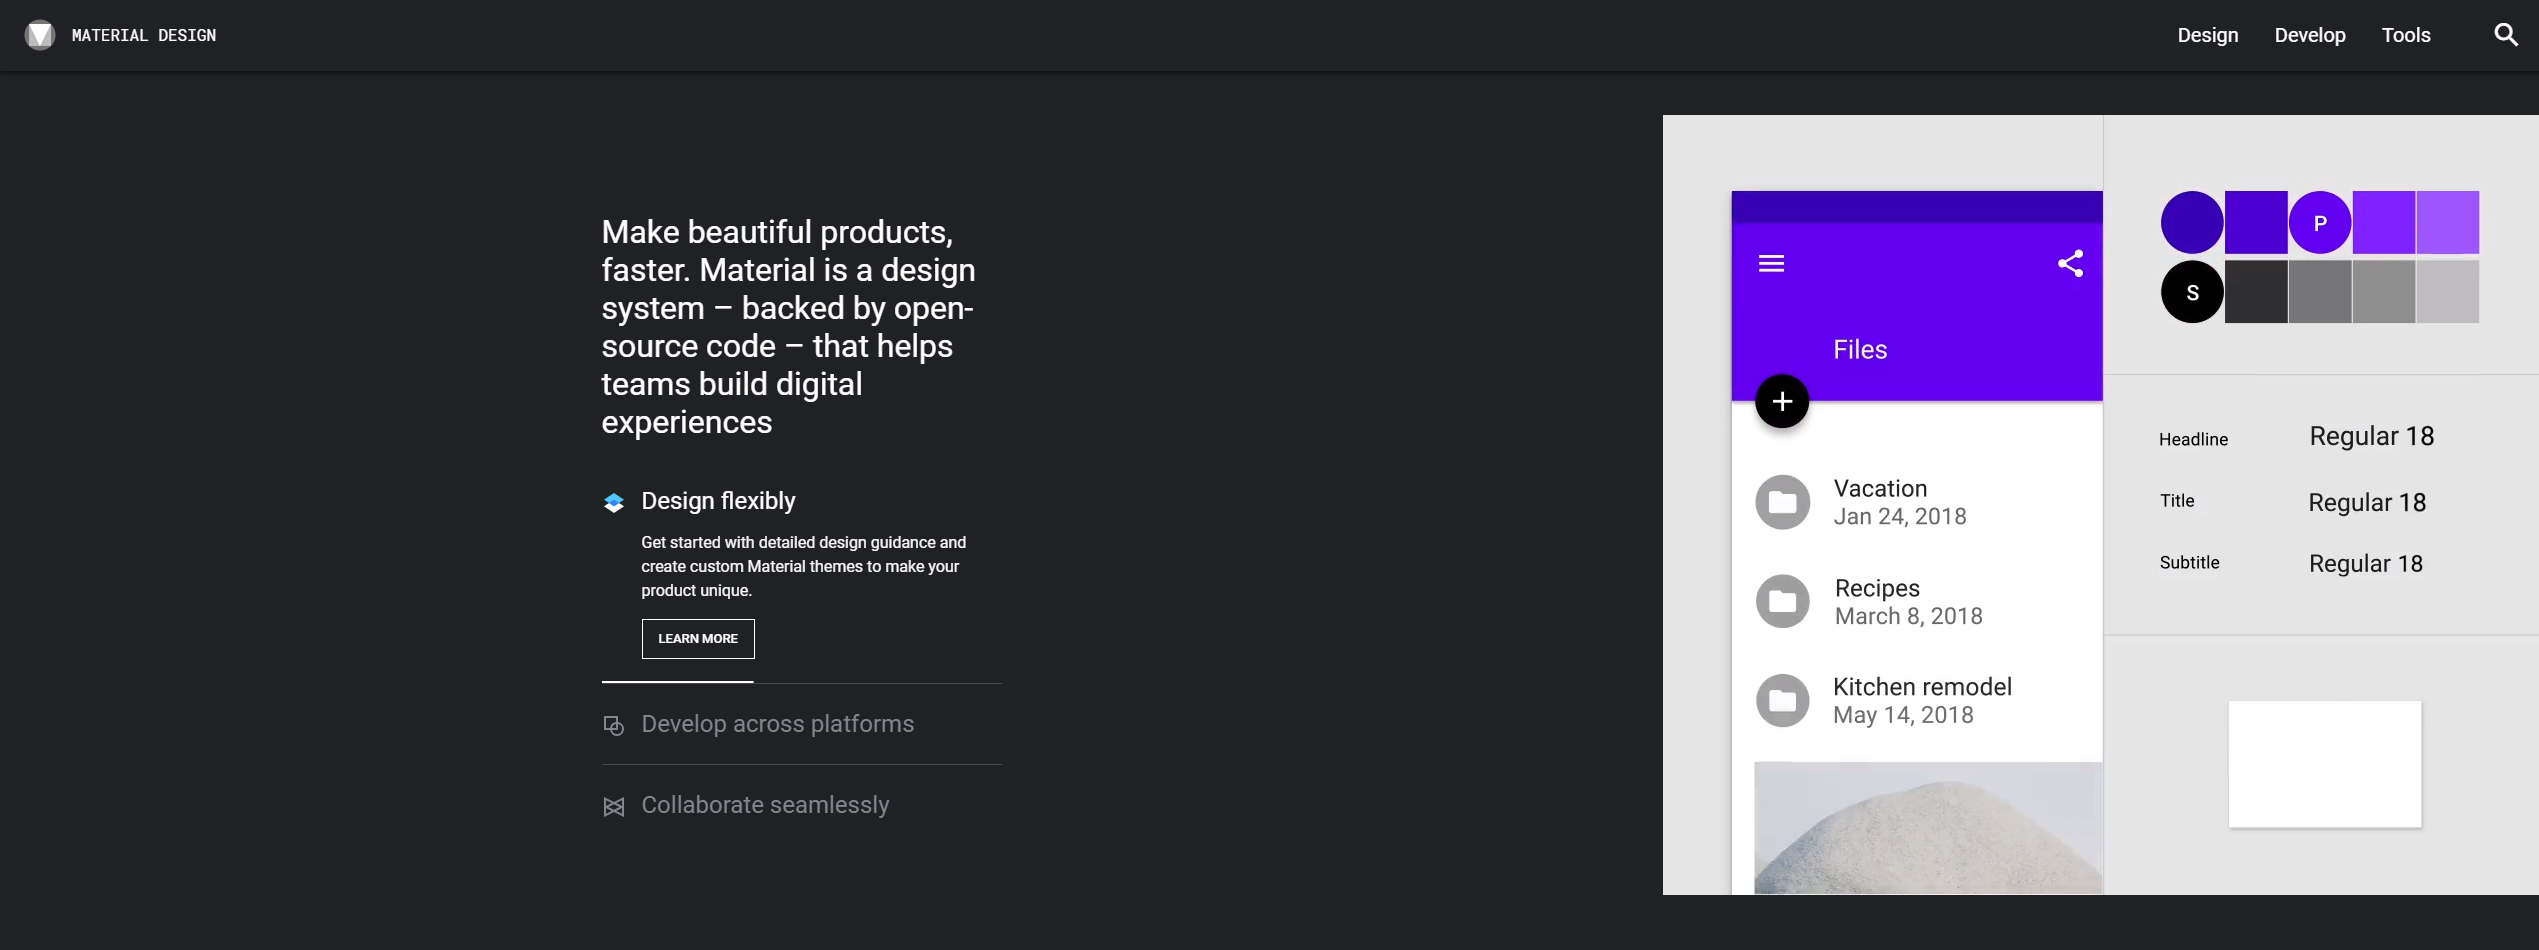Click the Kitchen remodel folder icon
The height and width of the screenshot is (950, 2539).
pyautogui.click(x=1783, y=700)
